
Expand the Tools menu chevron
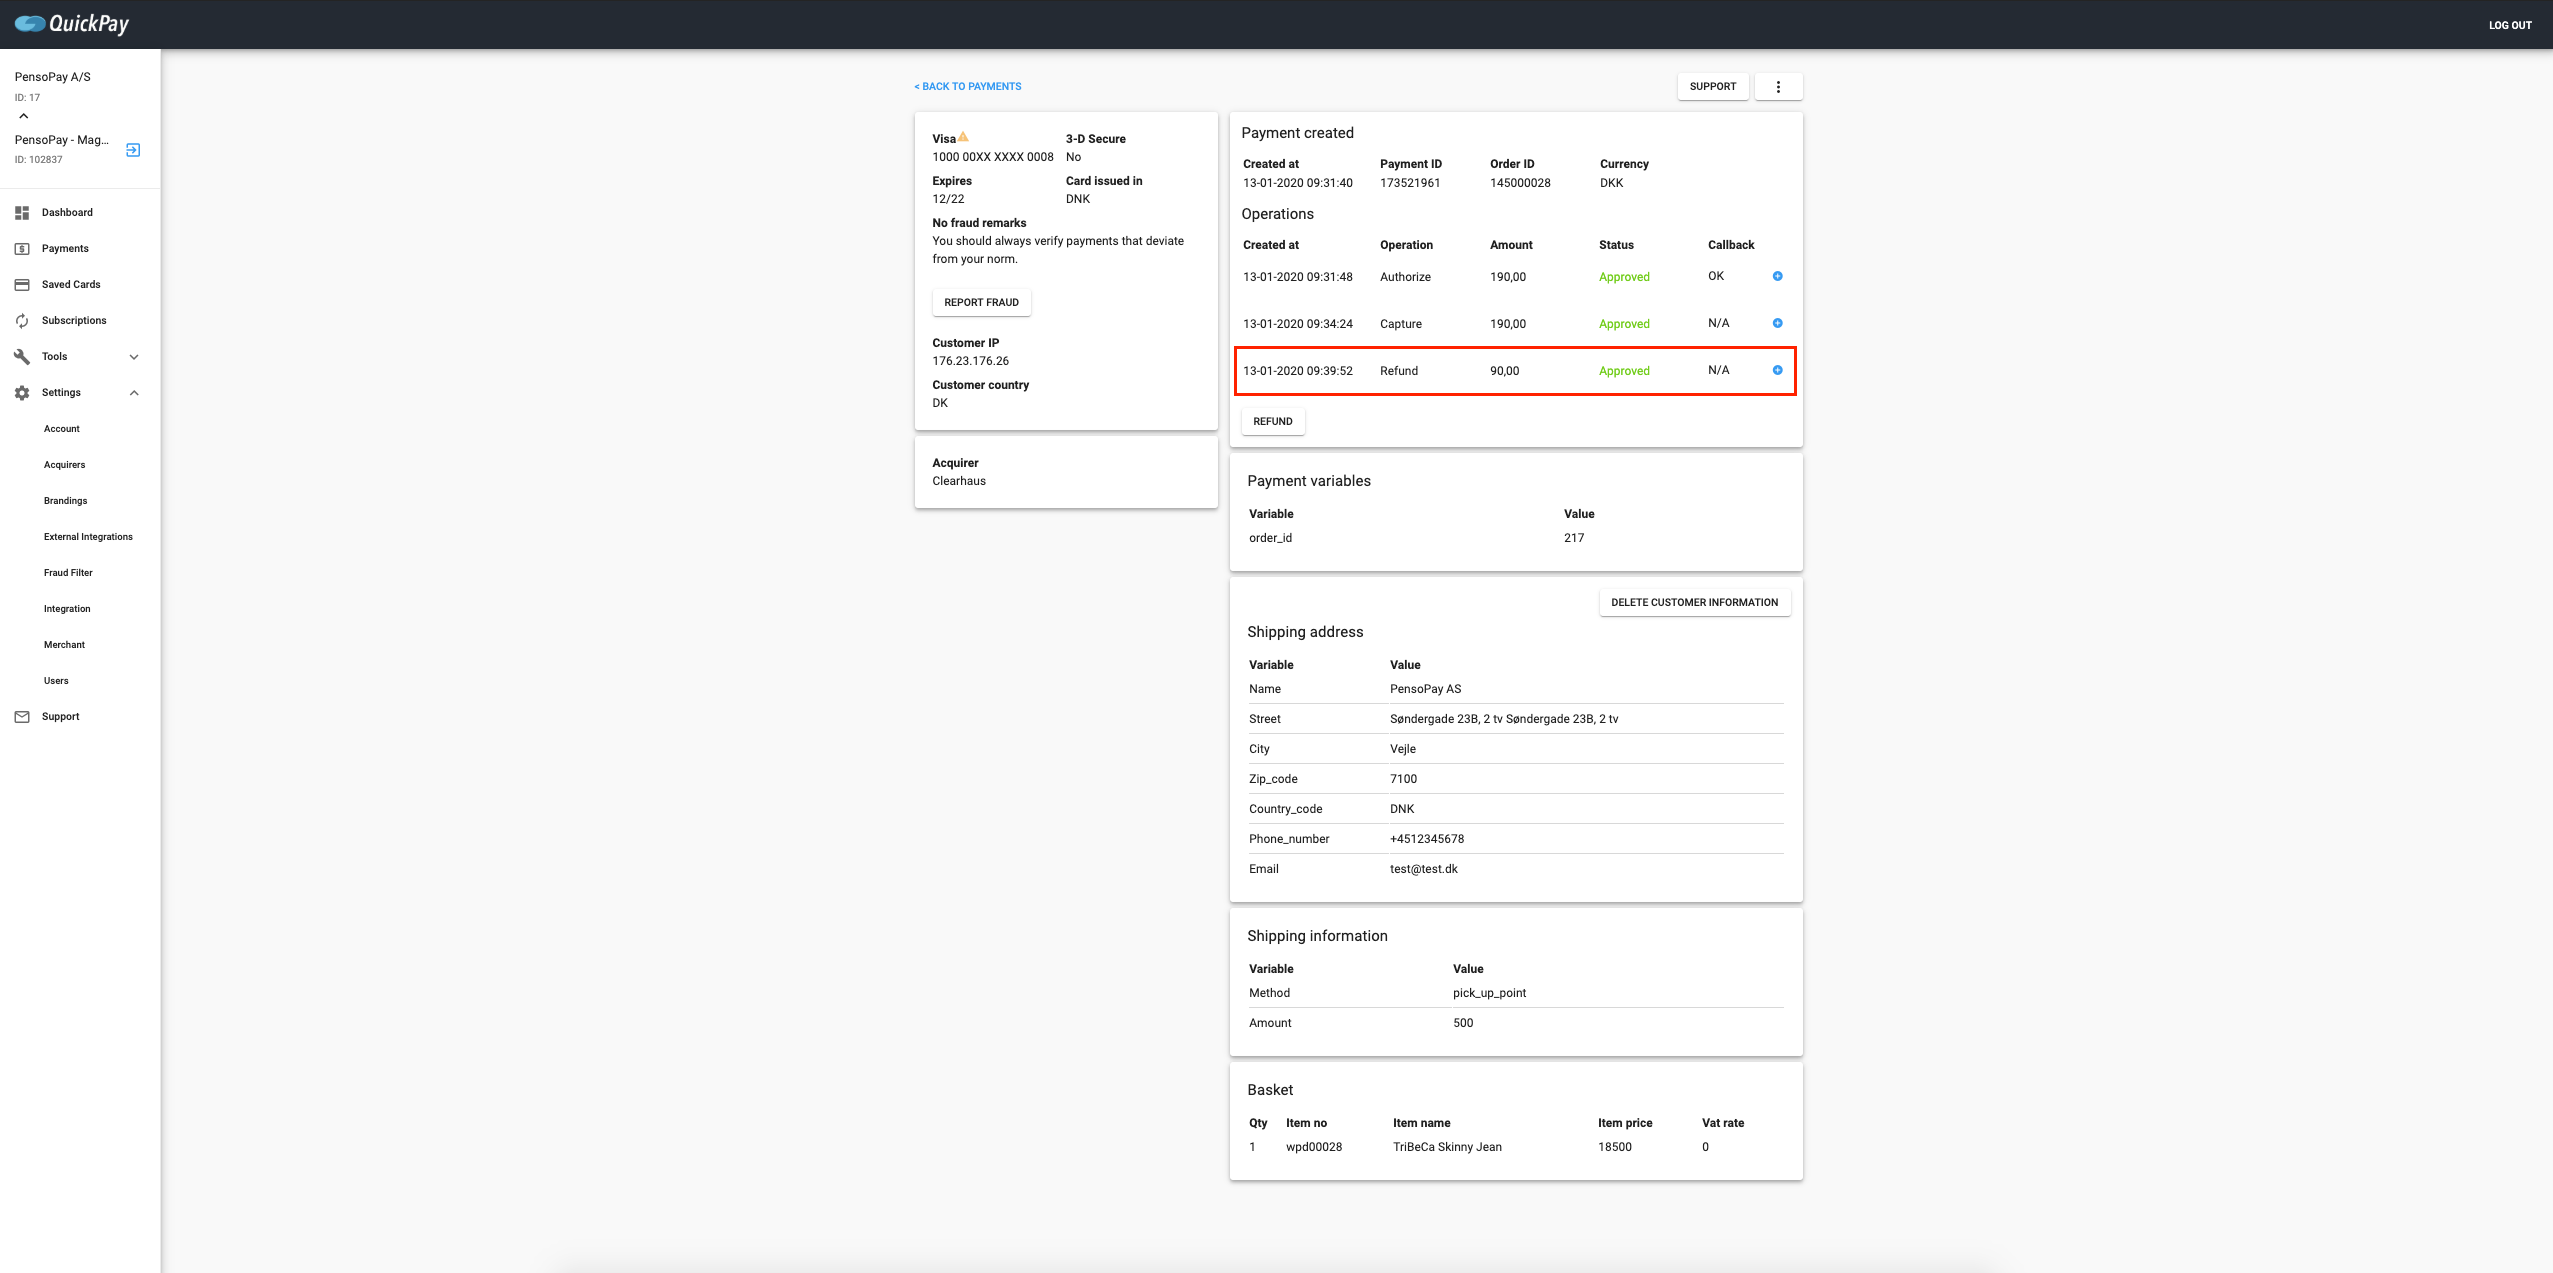(134, 357)
